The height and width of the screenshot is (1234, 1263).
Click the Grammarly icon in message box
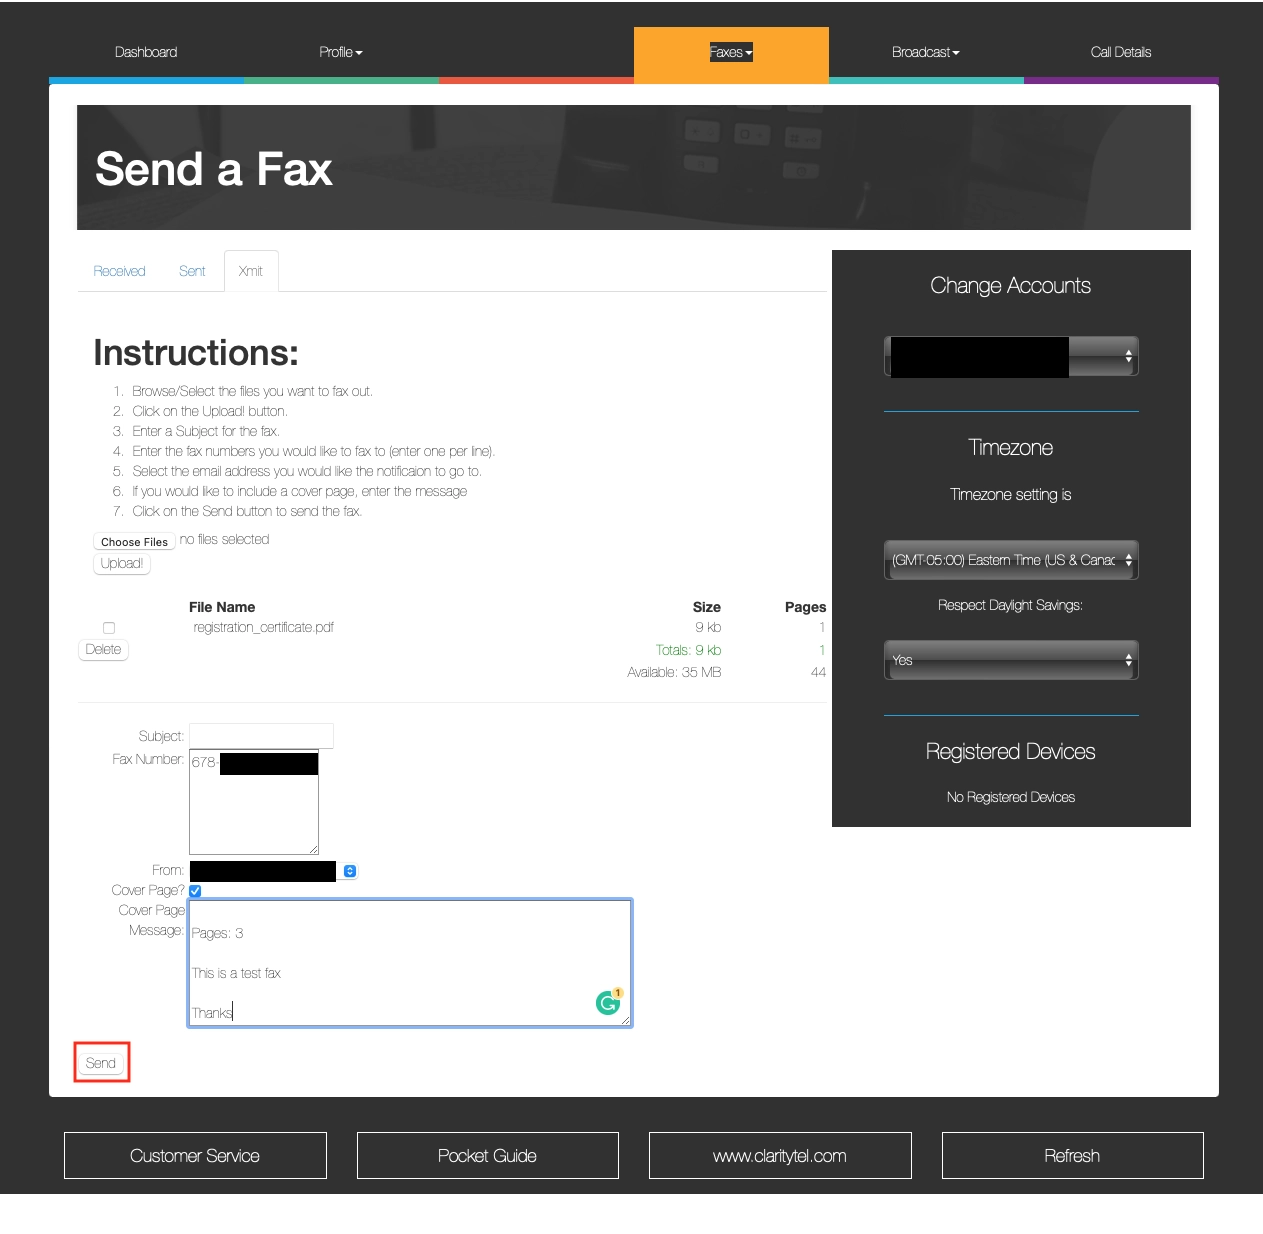(x=608, y=1002)
